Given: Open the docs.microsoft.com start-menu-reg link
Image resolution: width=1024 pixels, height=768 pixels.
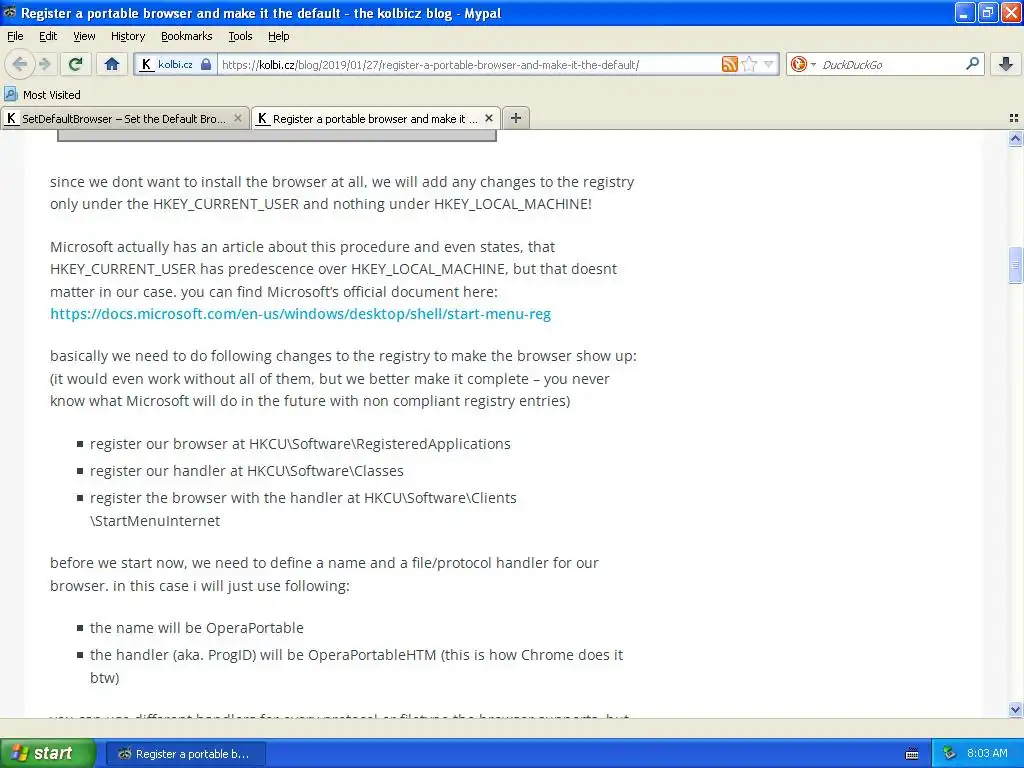Looking at the screenshot, I should 300,313.
